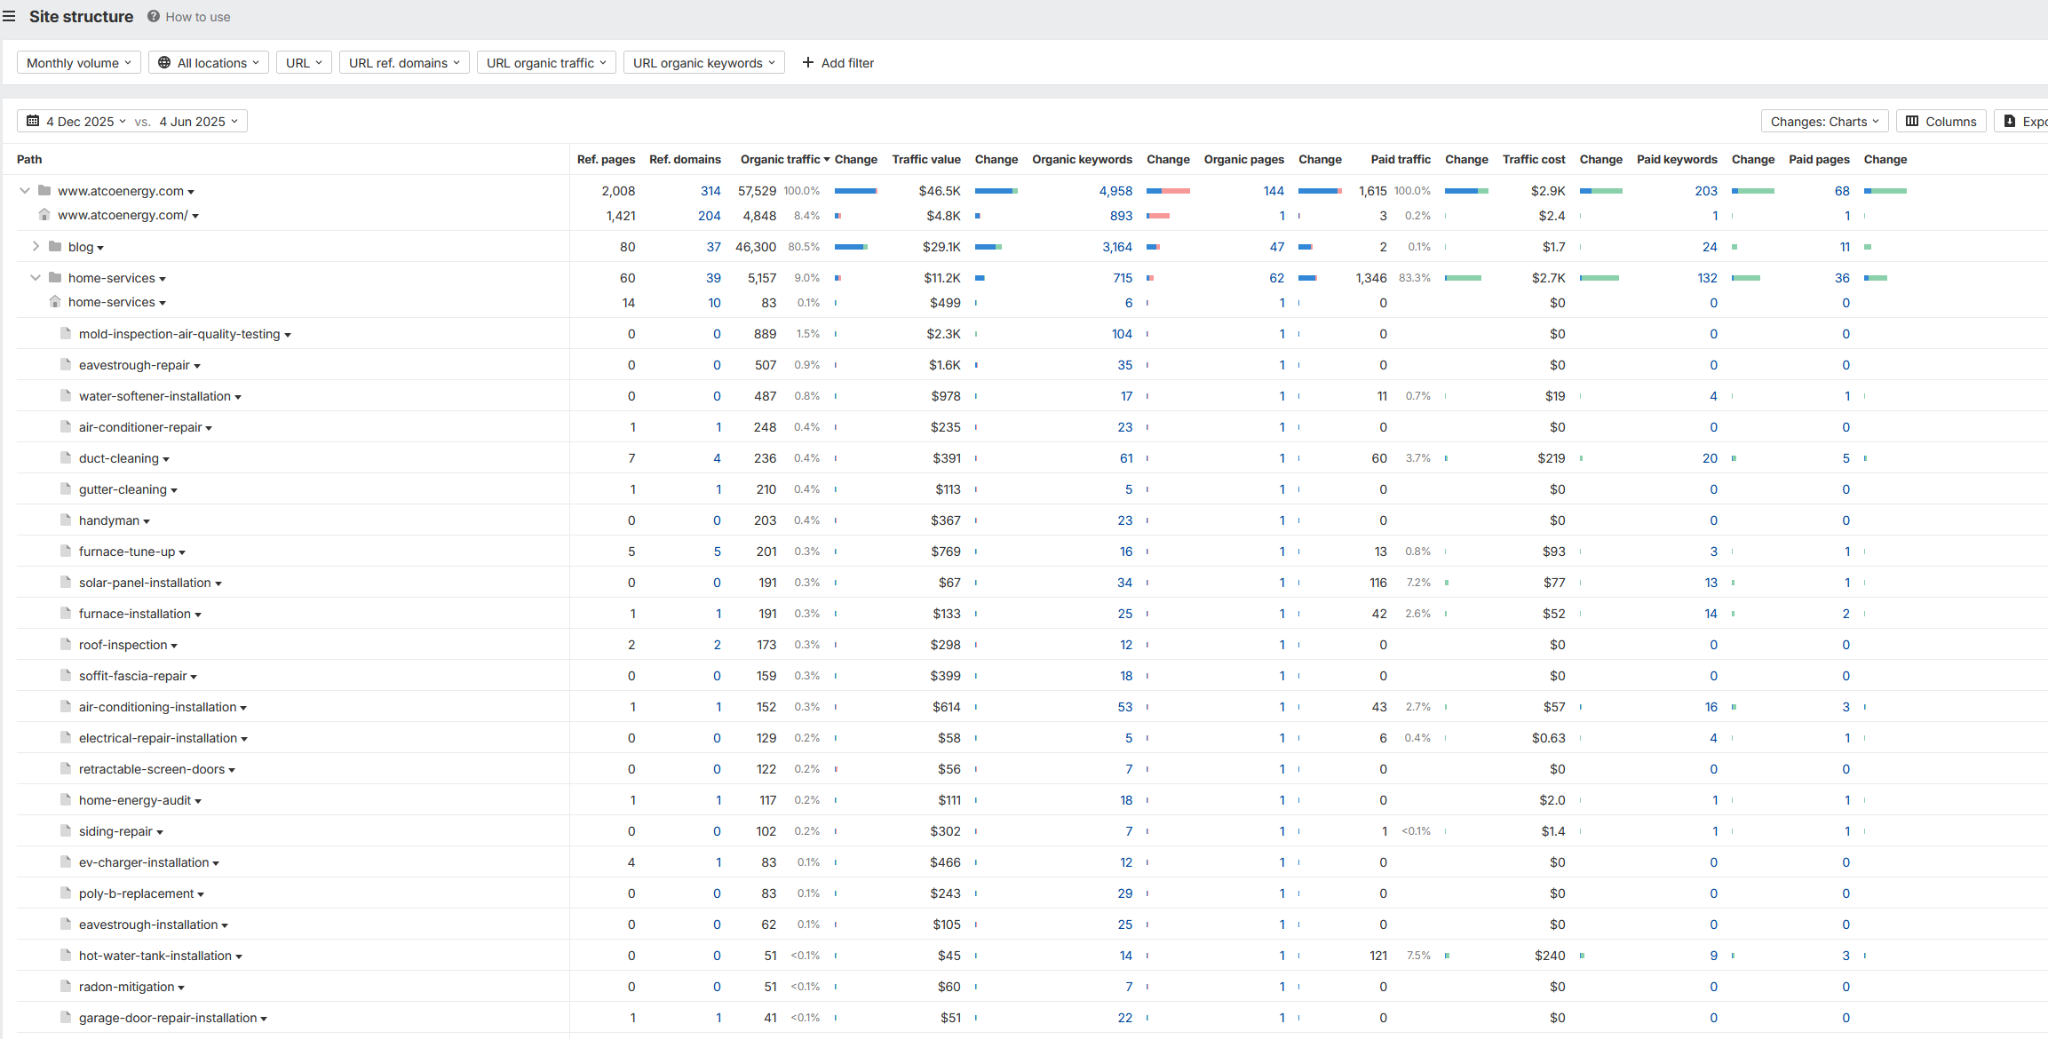
Task: Open the comparison date 4 Jun 2025 dropdown
Action: (x=198, y=121)
